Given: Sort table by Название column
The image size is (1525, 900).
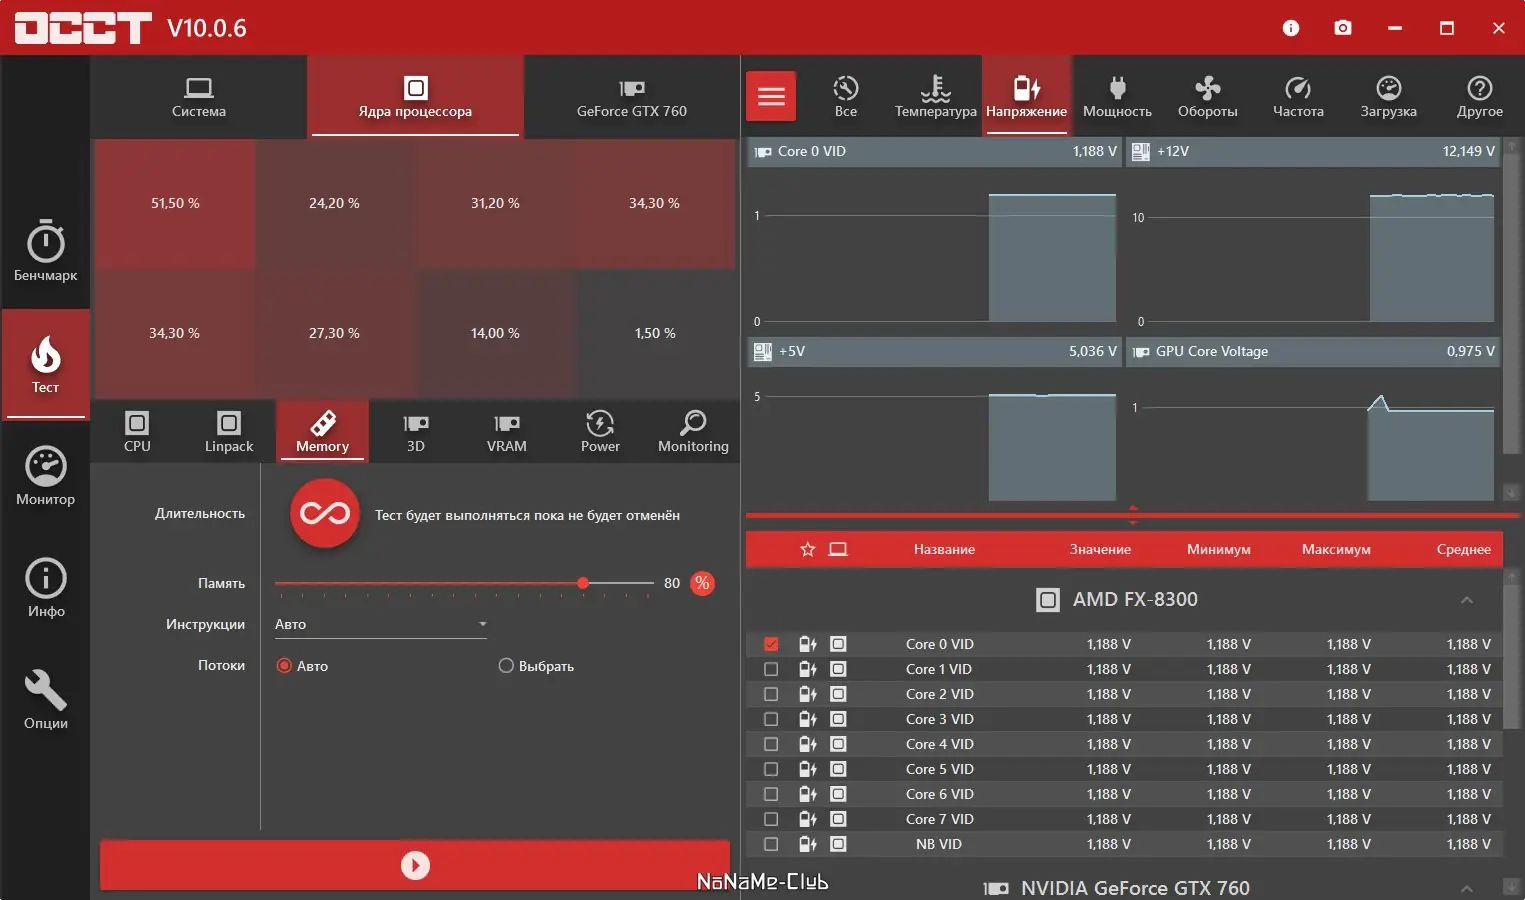Looking at the screenshot, I should [x=944, y=549].
